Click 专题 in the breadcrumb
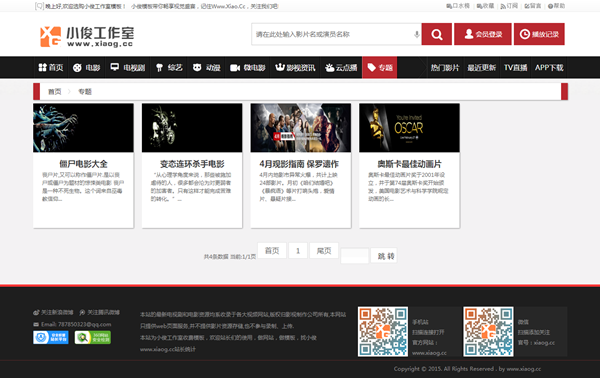Viewport: 600px width, 378px height. 85,91
